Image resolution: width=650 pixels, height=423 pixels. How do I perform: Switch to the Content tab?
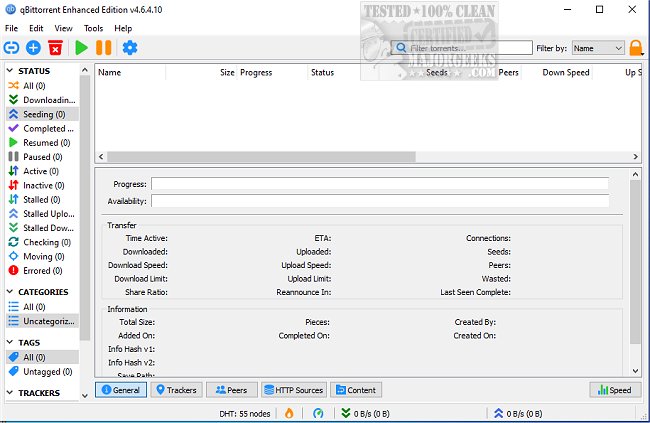click(356, 390)
